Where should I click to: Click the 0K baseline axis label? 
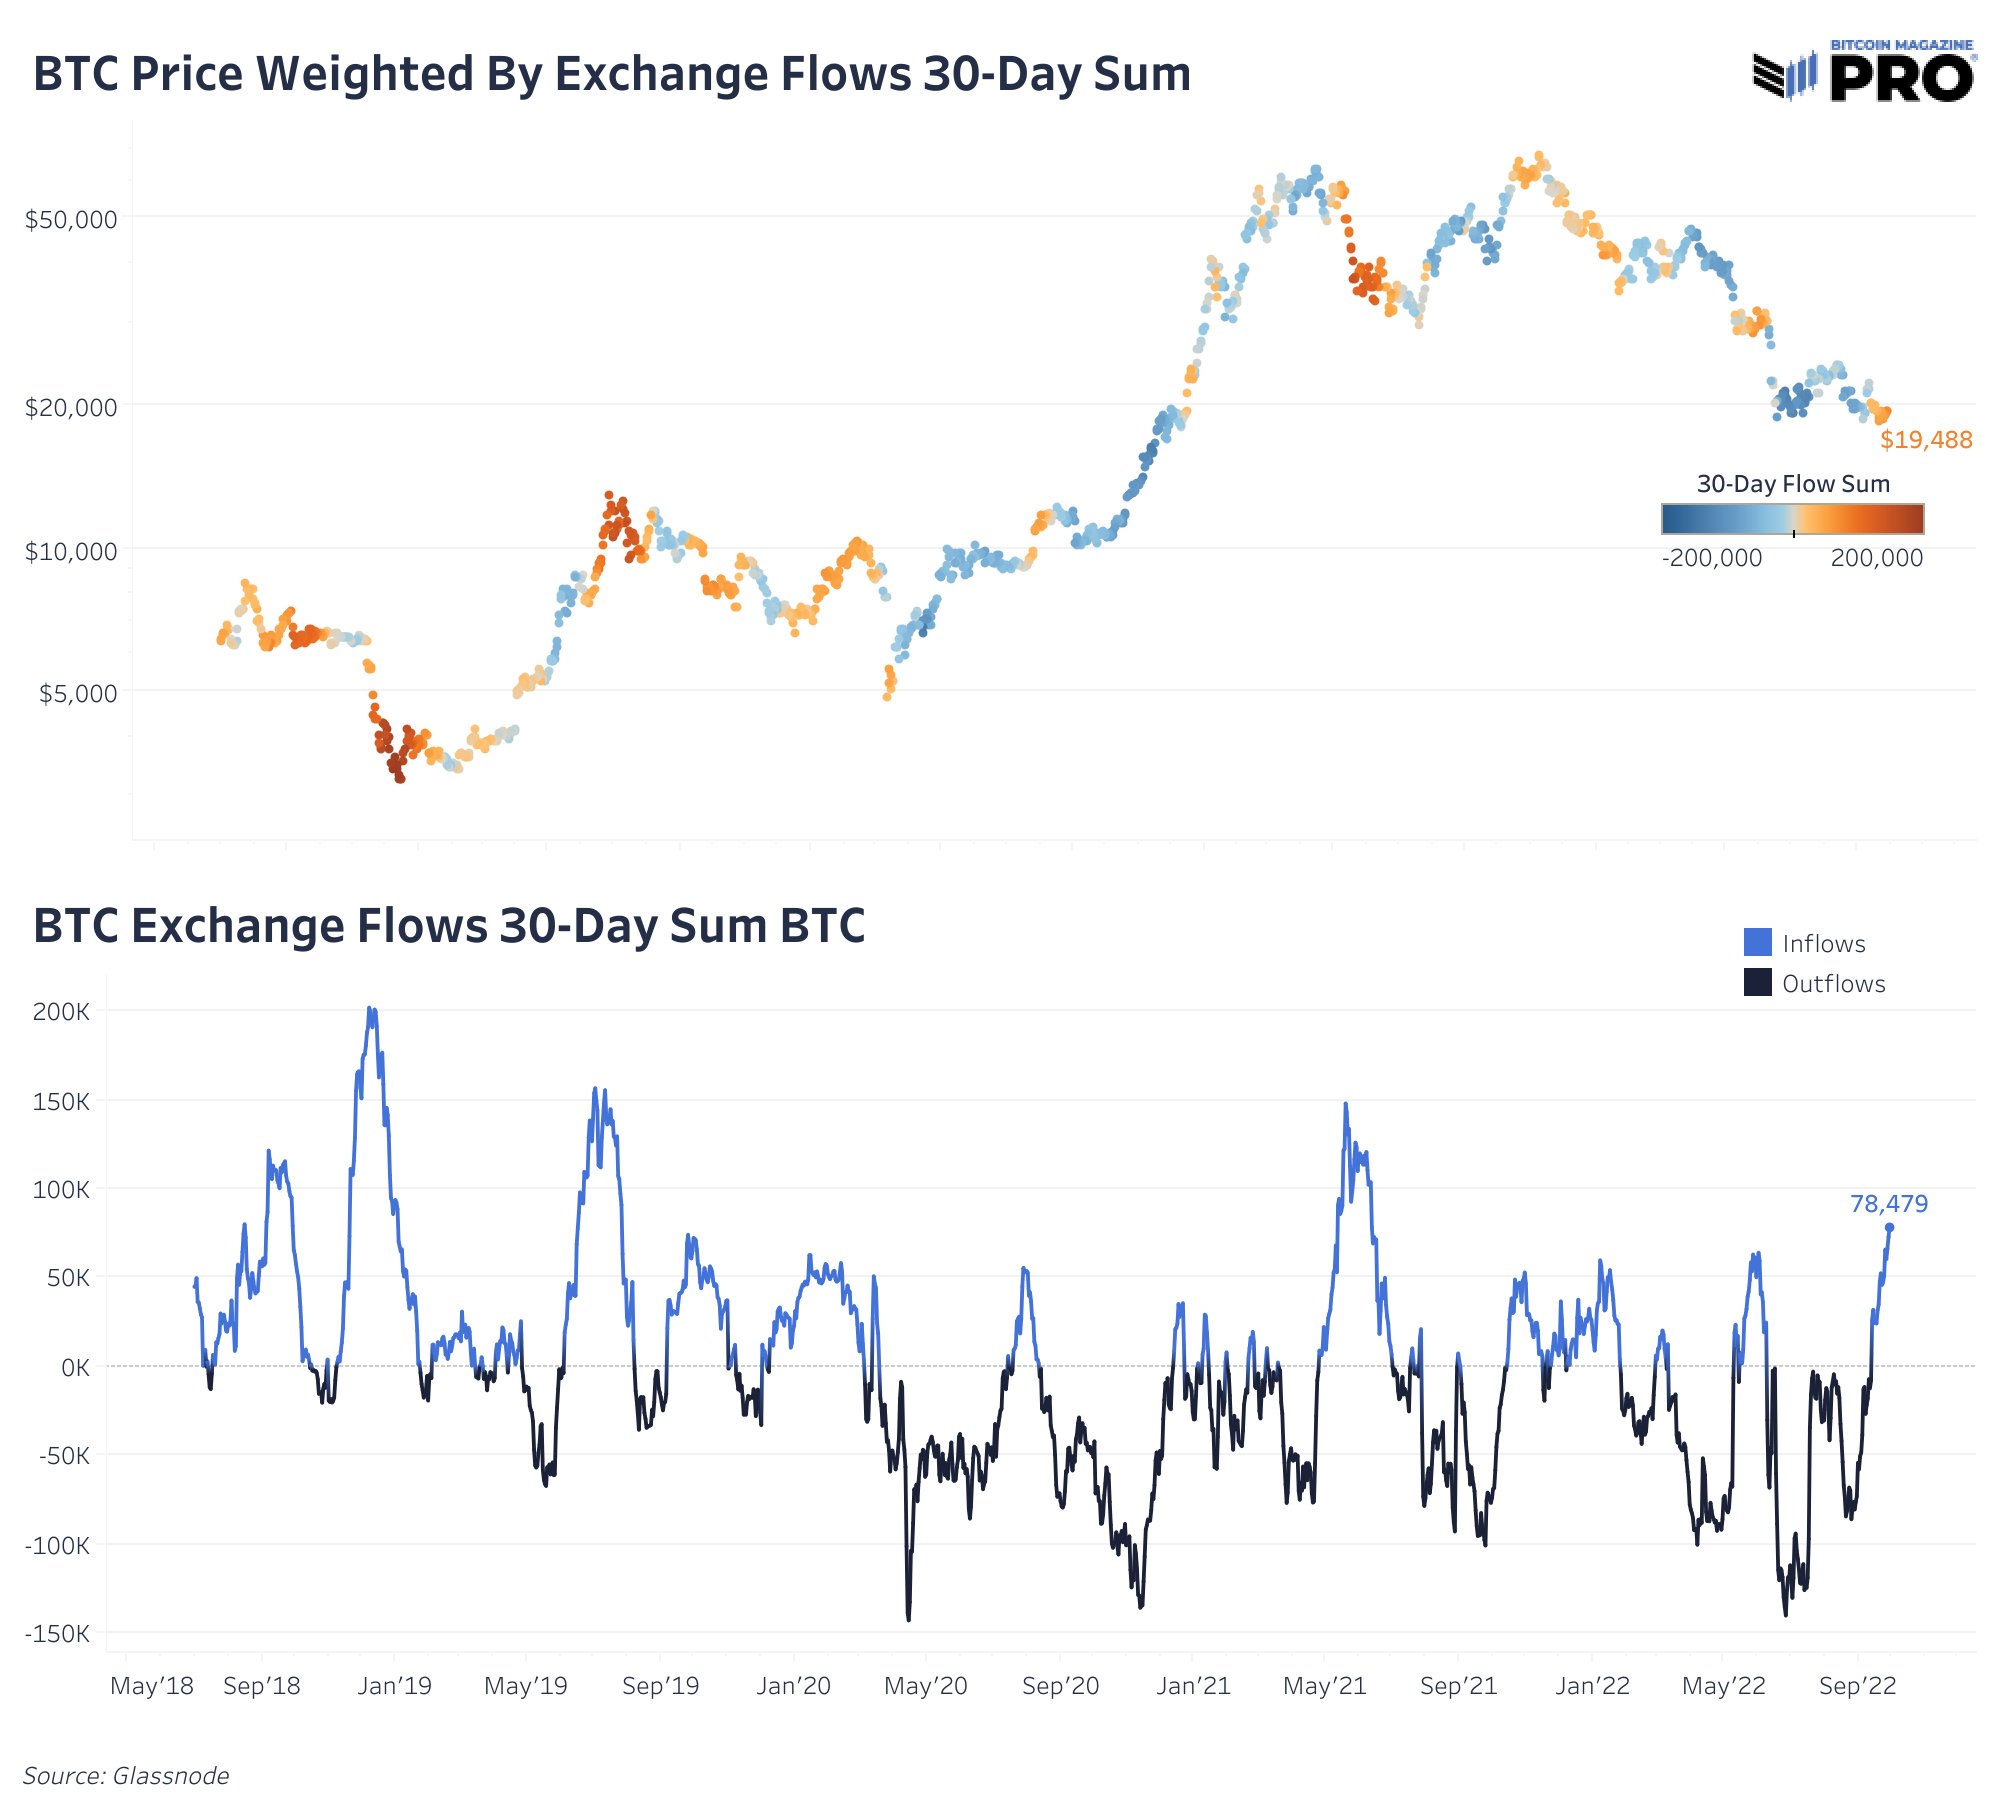[75, 1366]
